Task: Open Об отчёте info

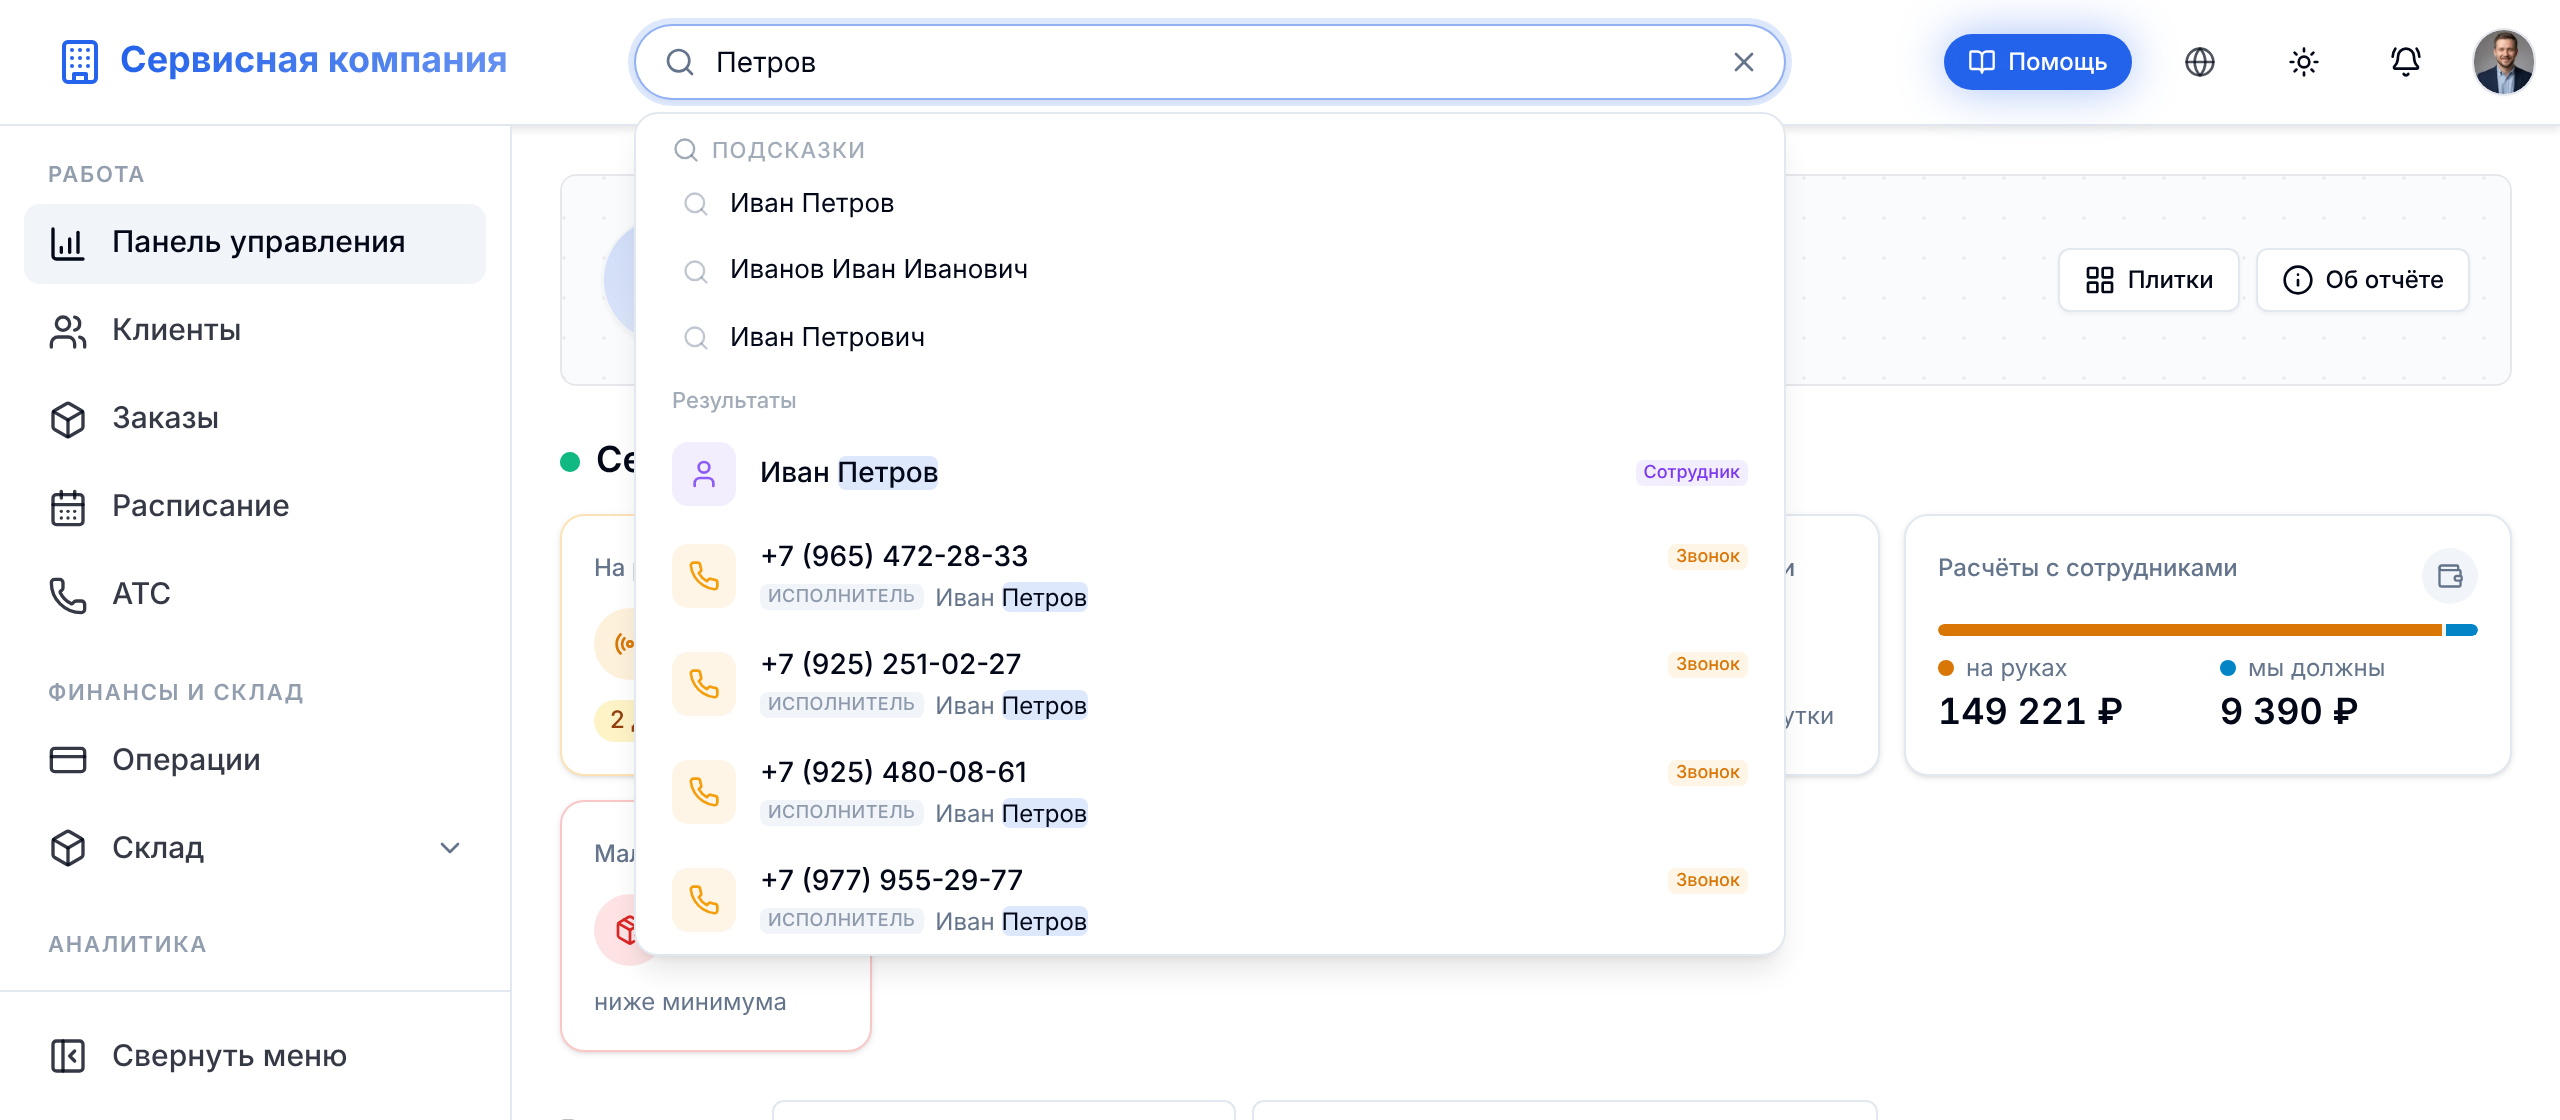Action: click(2363, 280)
